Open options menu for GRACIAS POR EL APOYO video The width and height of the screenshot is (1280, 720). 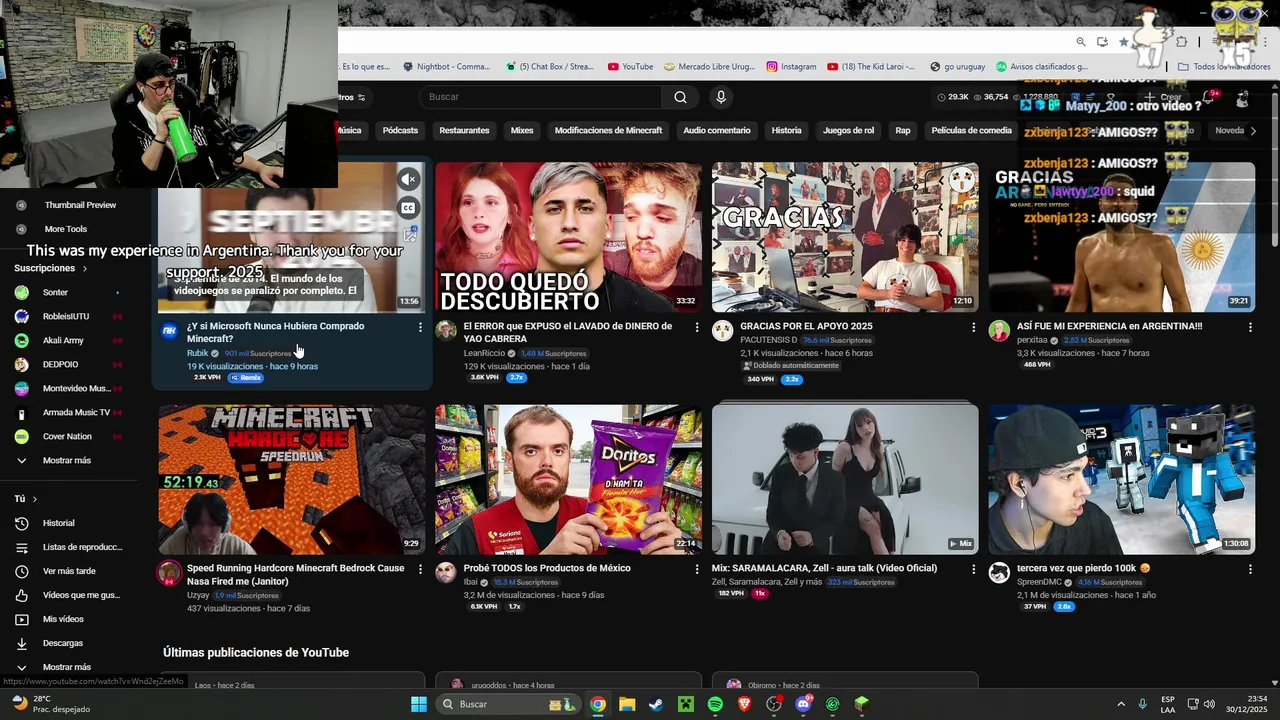[x=973, y=327]
